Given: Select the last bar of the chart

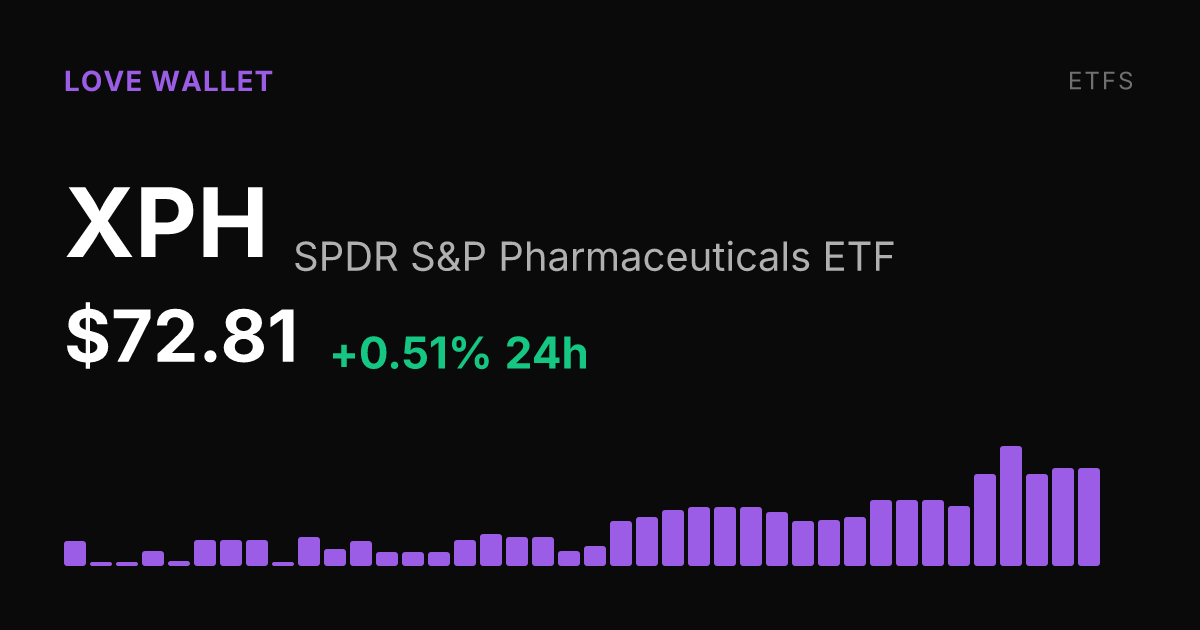Looking at the screenshot, I should pos(1089,517).
